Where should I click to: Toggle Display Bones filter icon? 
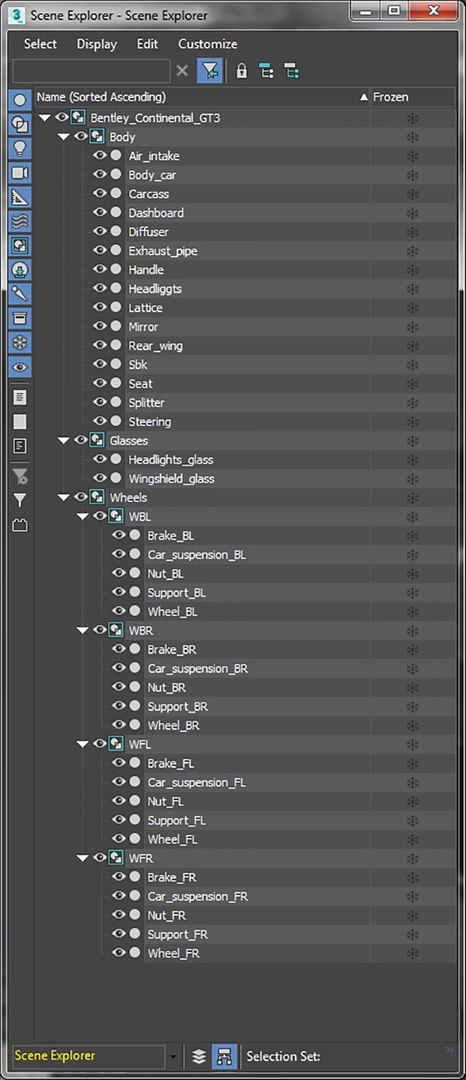(x=20, y=293)
